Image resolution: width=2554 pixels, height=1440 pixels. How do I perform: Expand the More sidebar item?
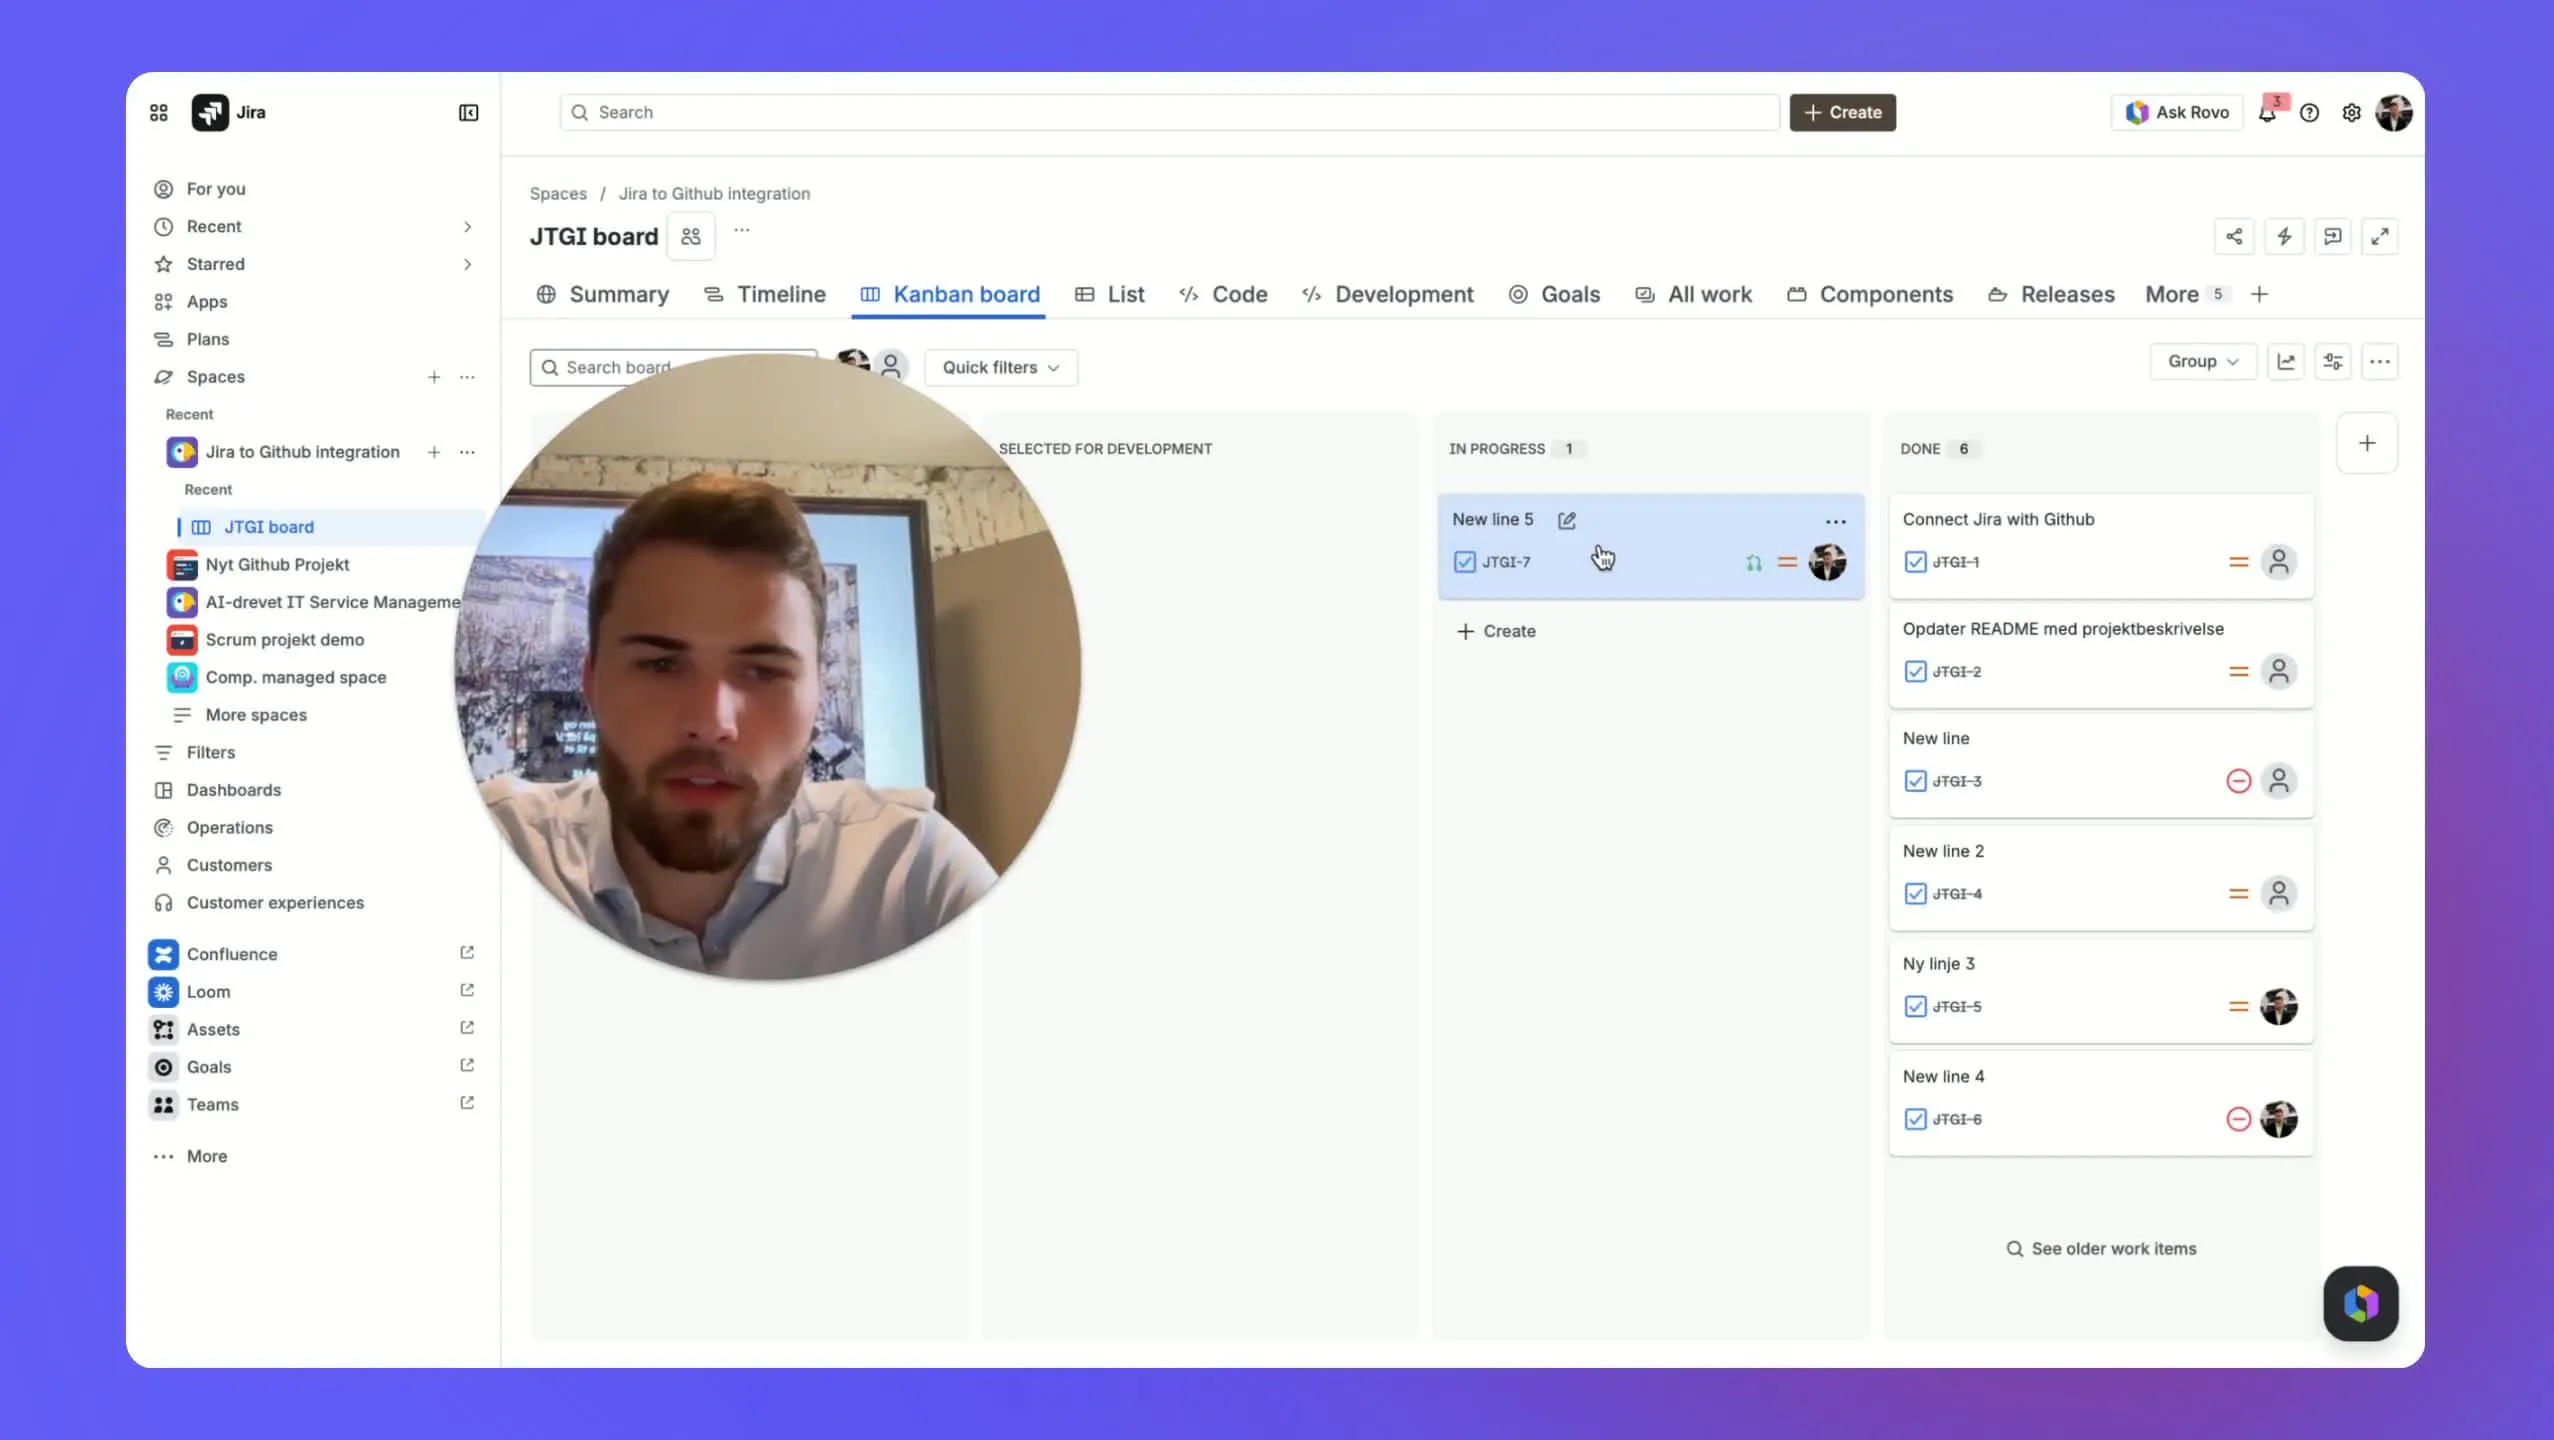tap(206, 1156)
